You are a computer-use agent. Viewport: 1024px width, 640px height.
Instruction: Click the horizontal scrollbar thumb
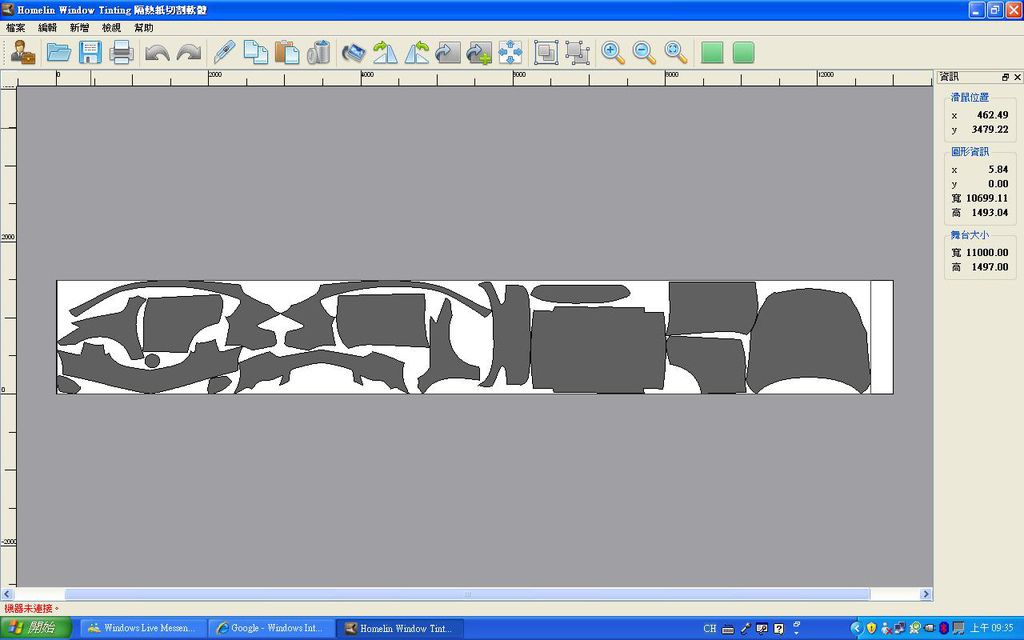click(467, 594)
